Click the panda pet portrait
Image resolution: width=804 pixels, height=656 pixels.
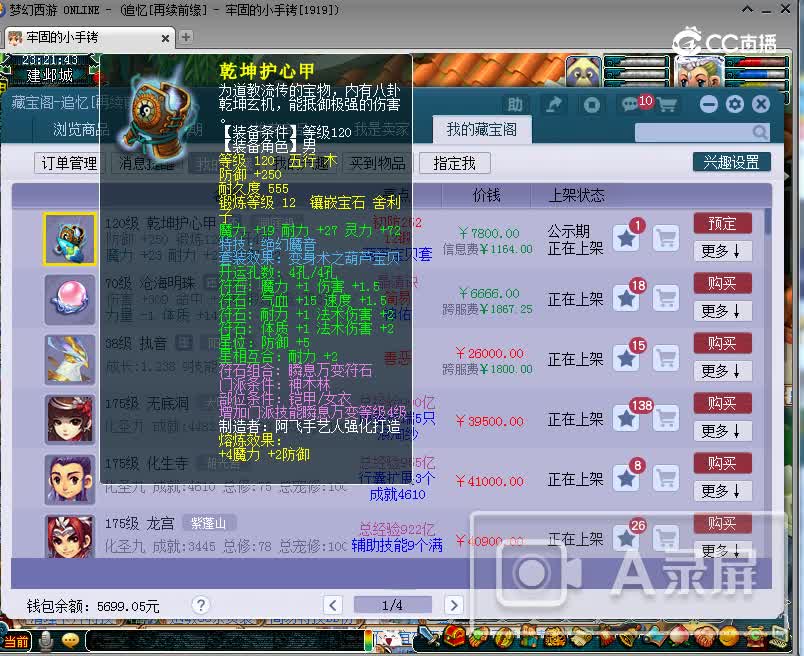(584, 71)
